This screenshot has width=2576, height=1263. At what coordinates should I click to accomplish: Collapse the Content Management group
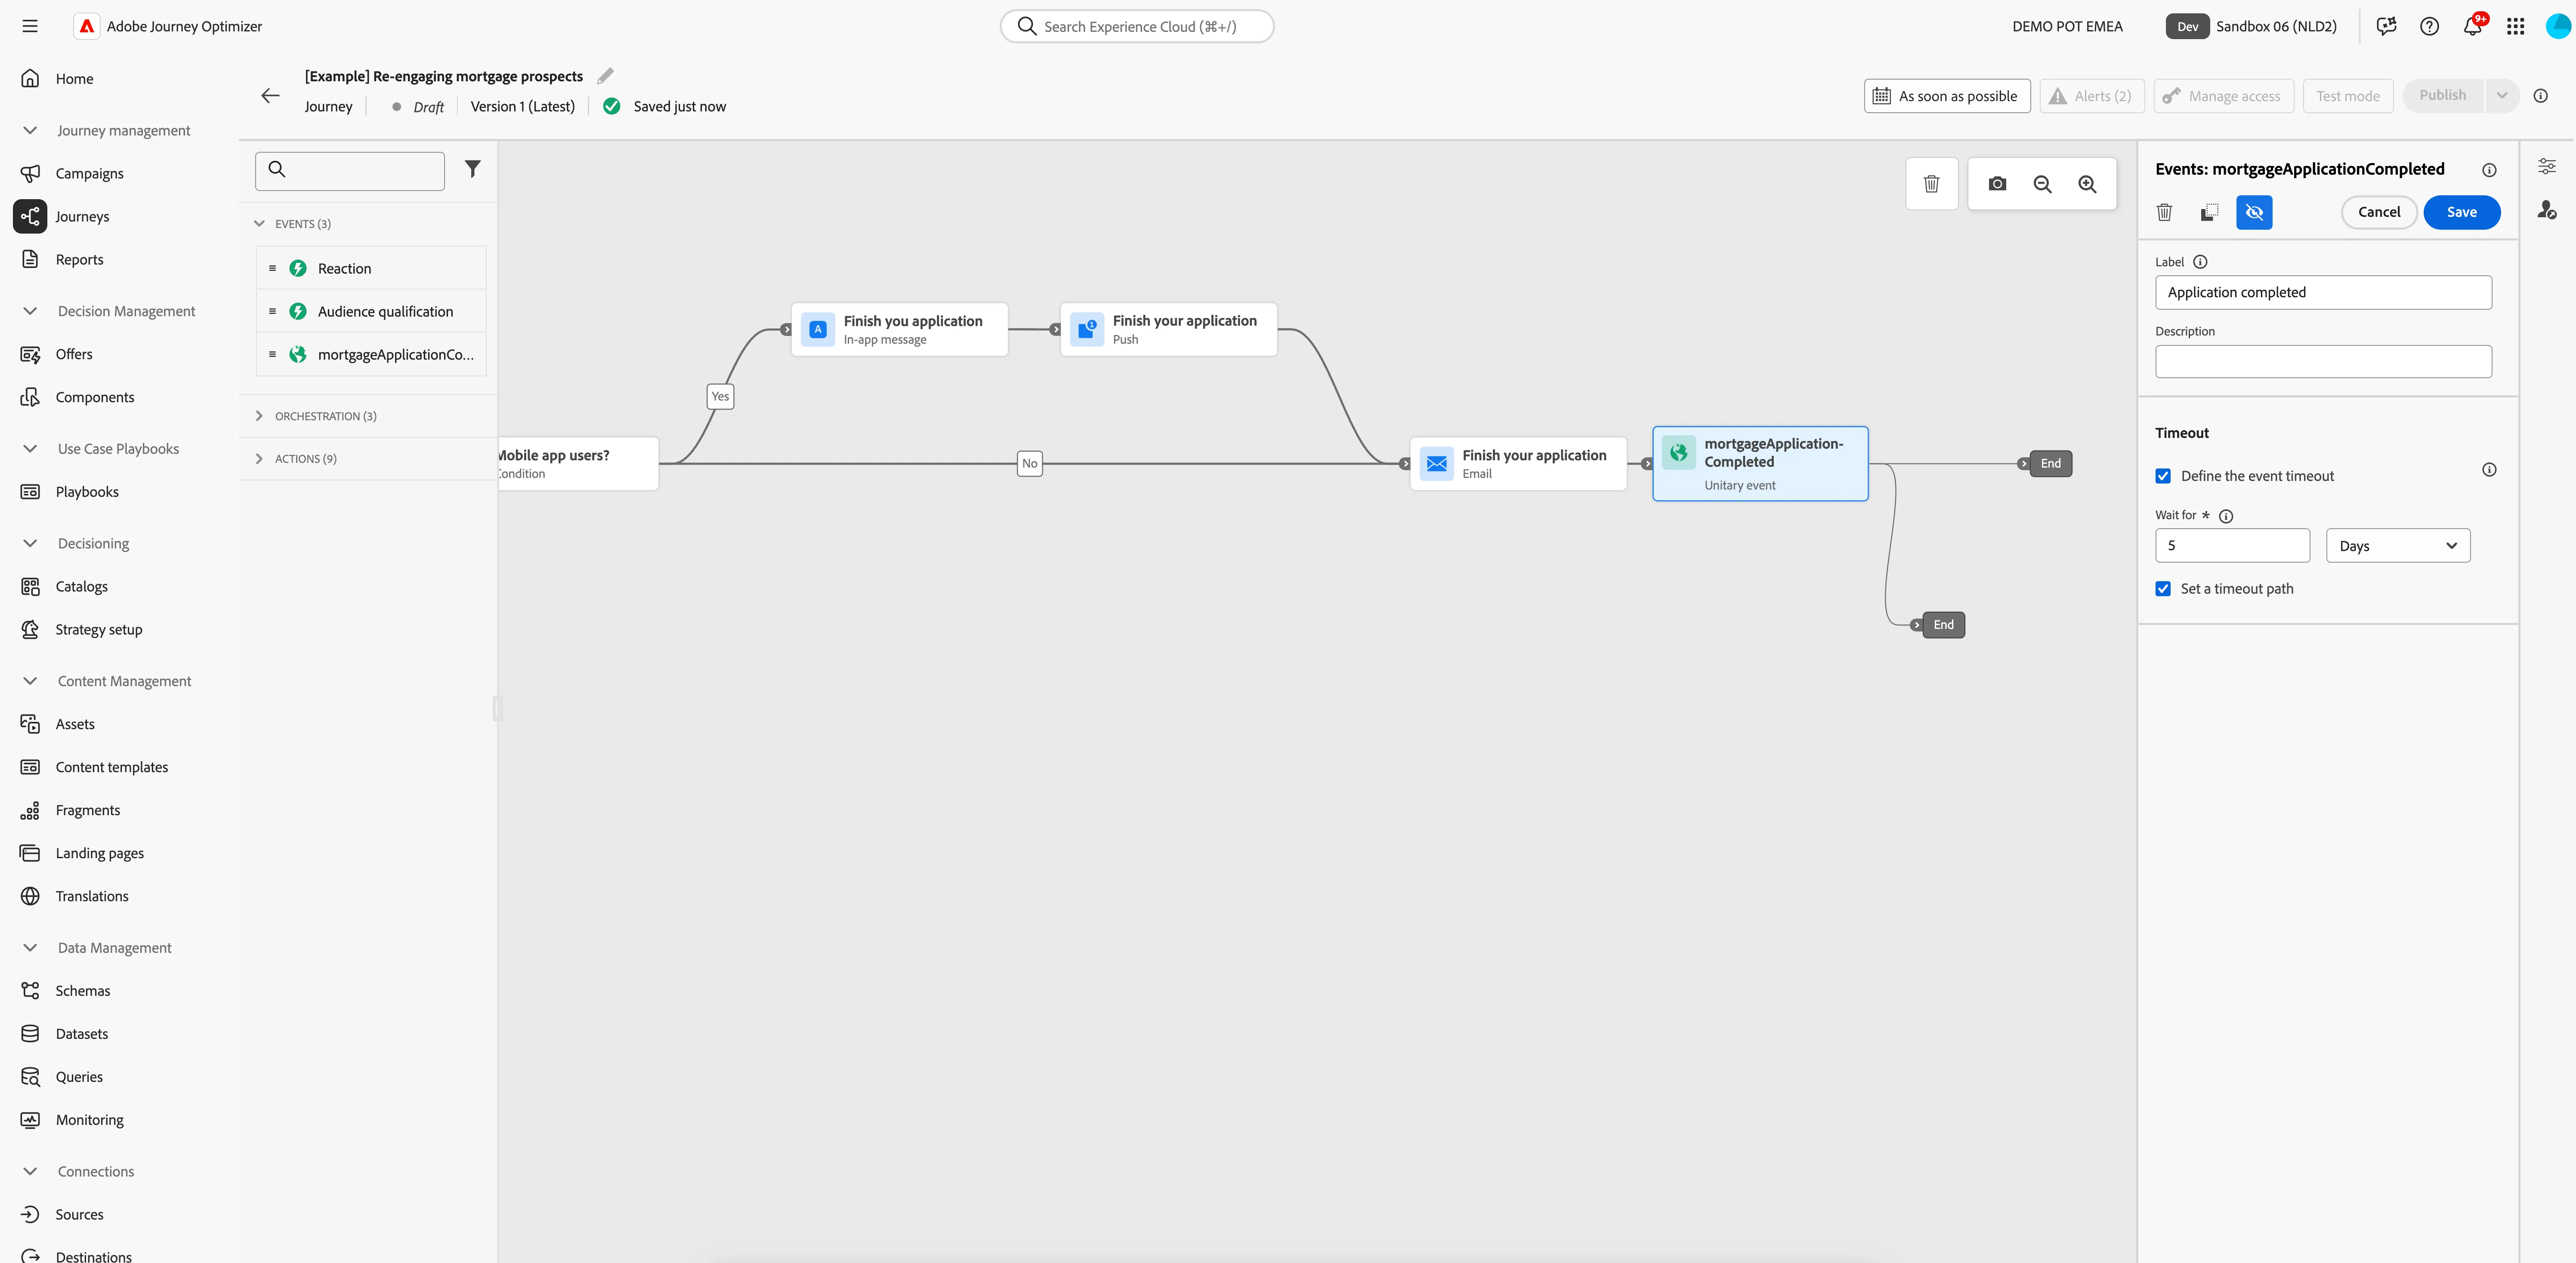click(30, 681)
